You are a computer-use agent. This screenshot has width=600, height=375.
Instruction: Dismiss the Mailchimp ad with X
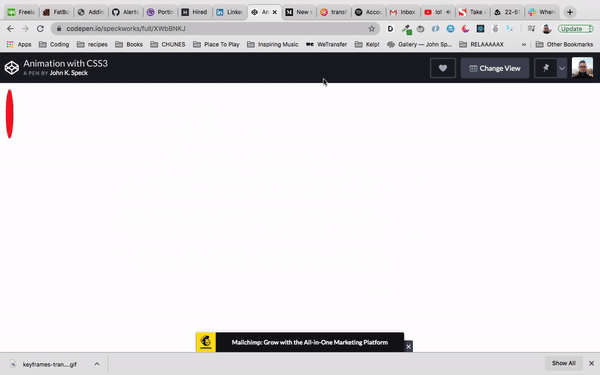(409, 346)
